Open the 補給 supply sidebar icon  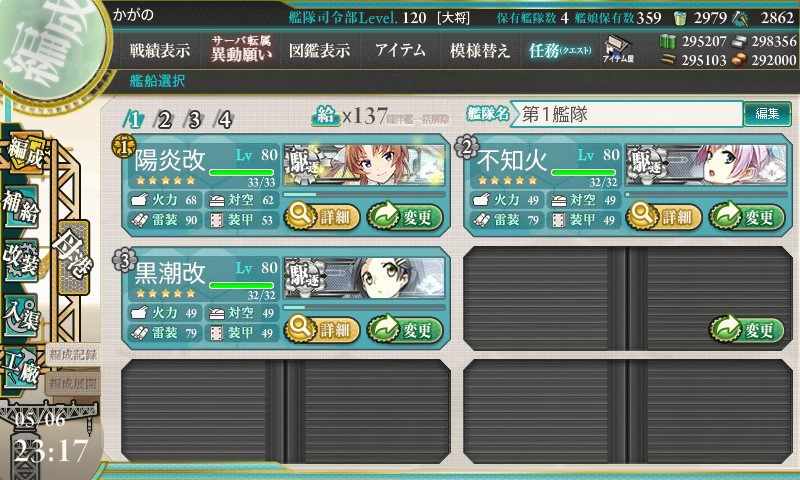click(x=21, y=207)
